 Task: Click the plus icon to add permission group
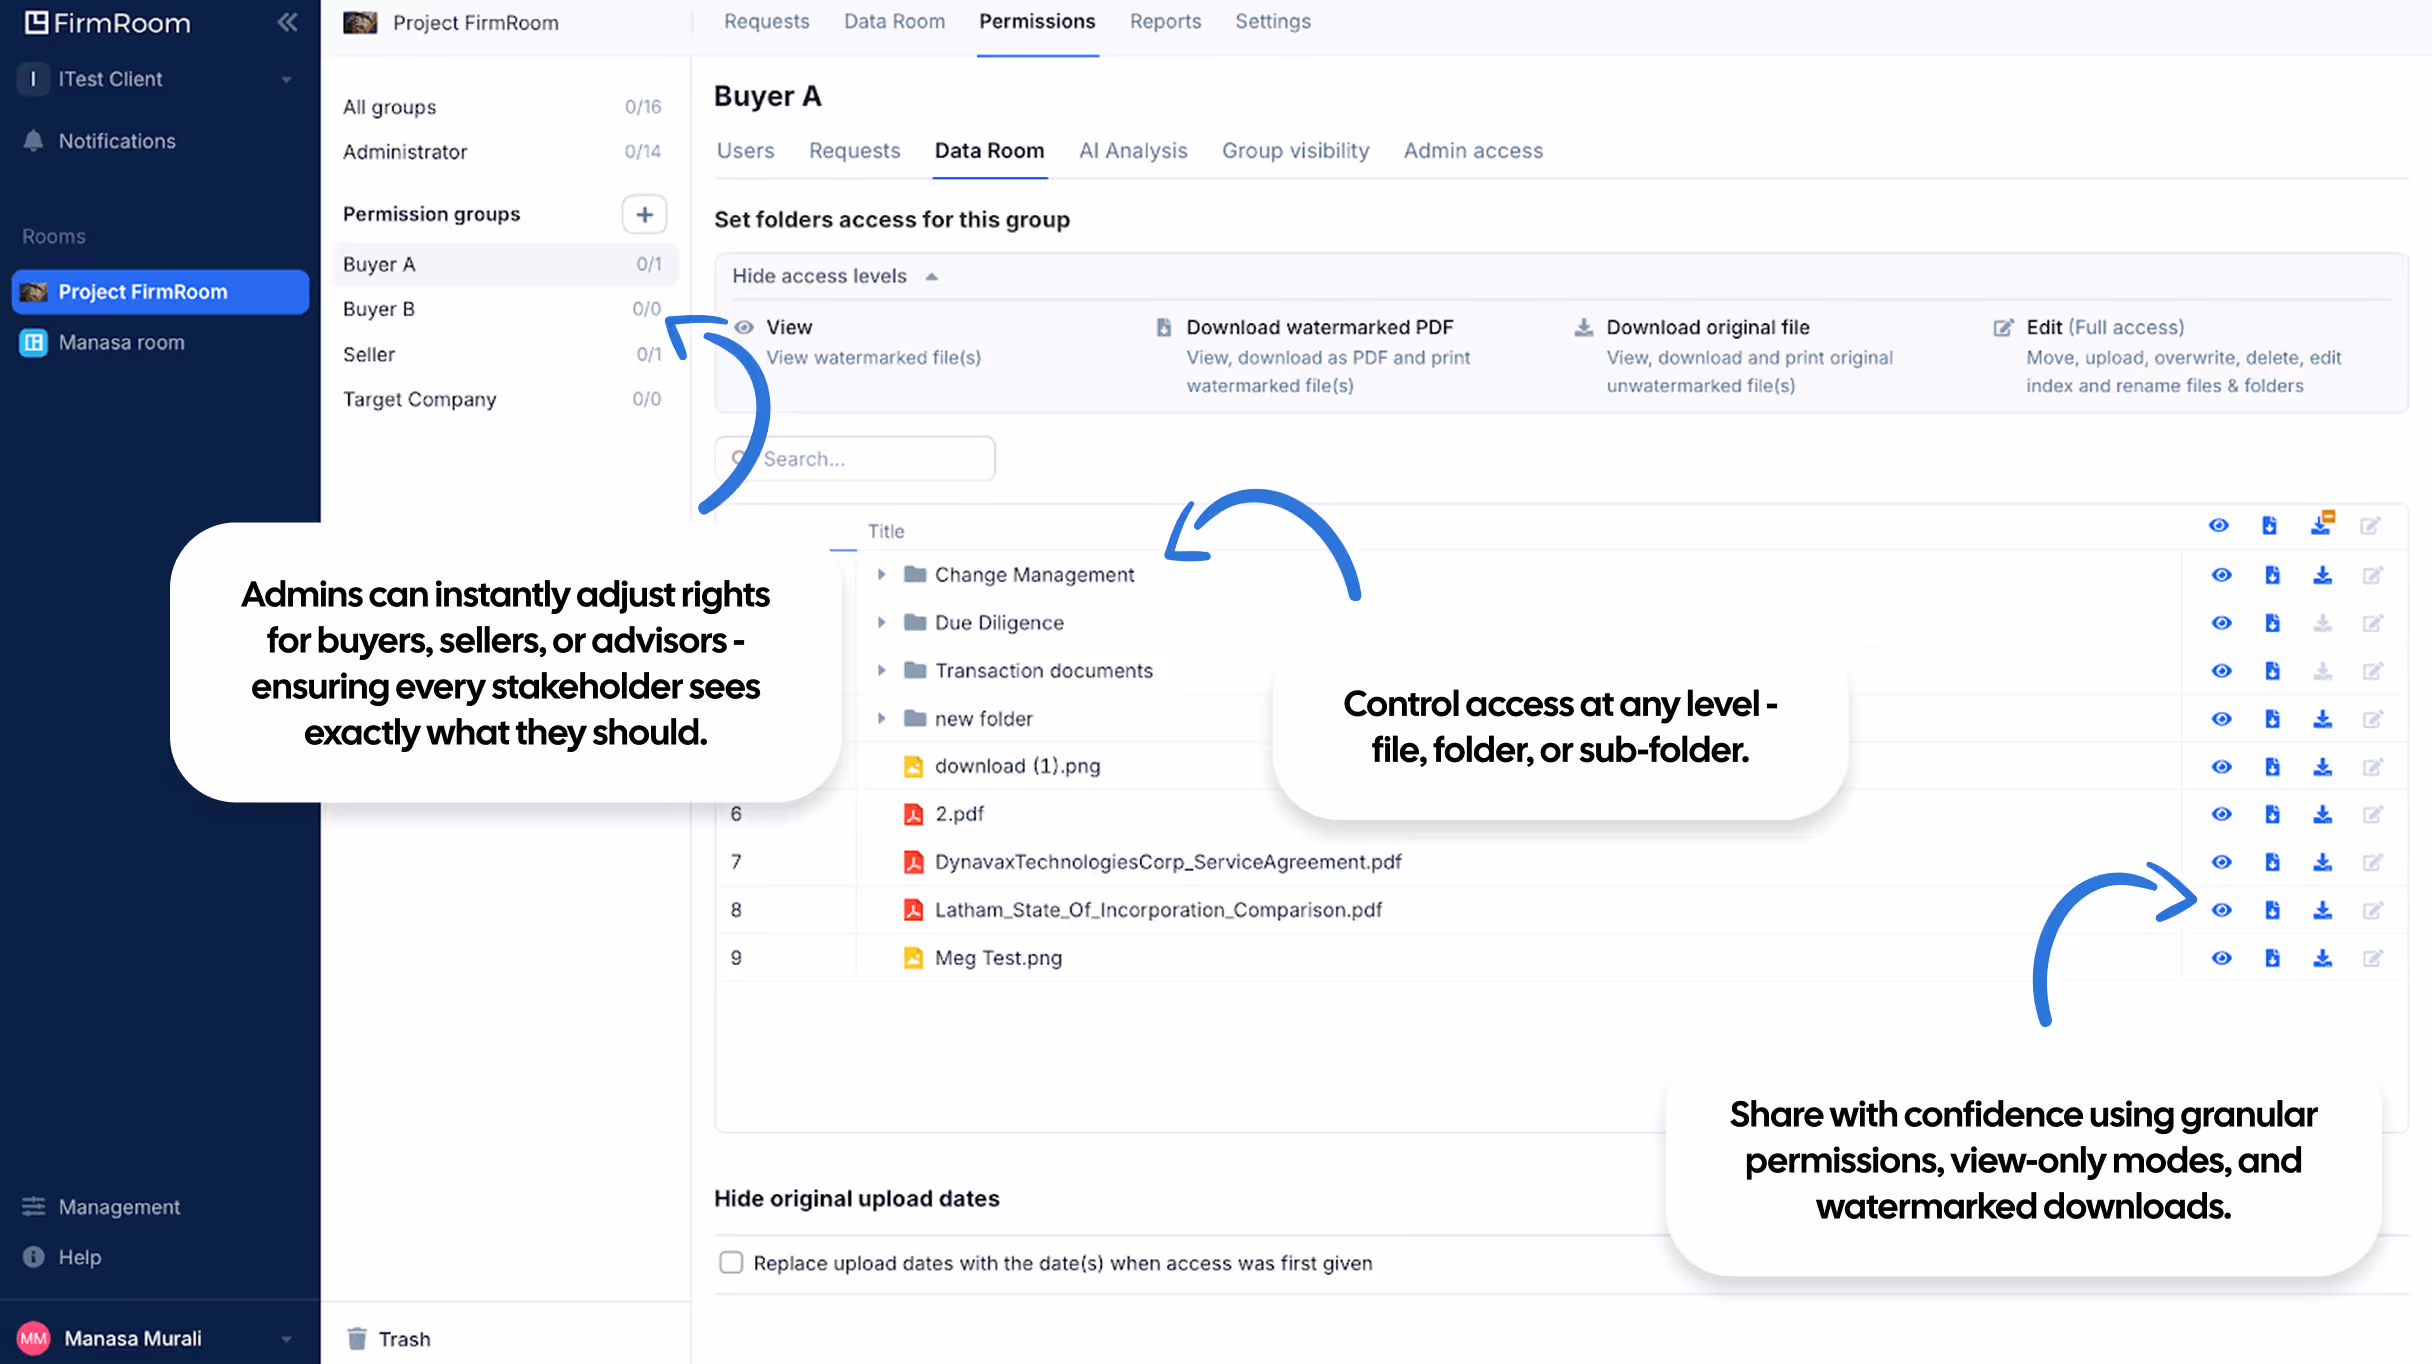(x=644, y=214)
